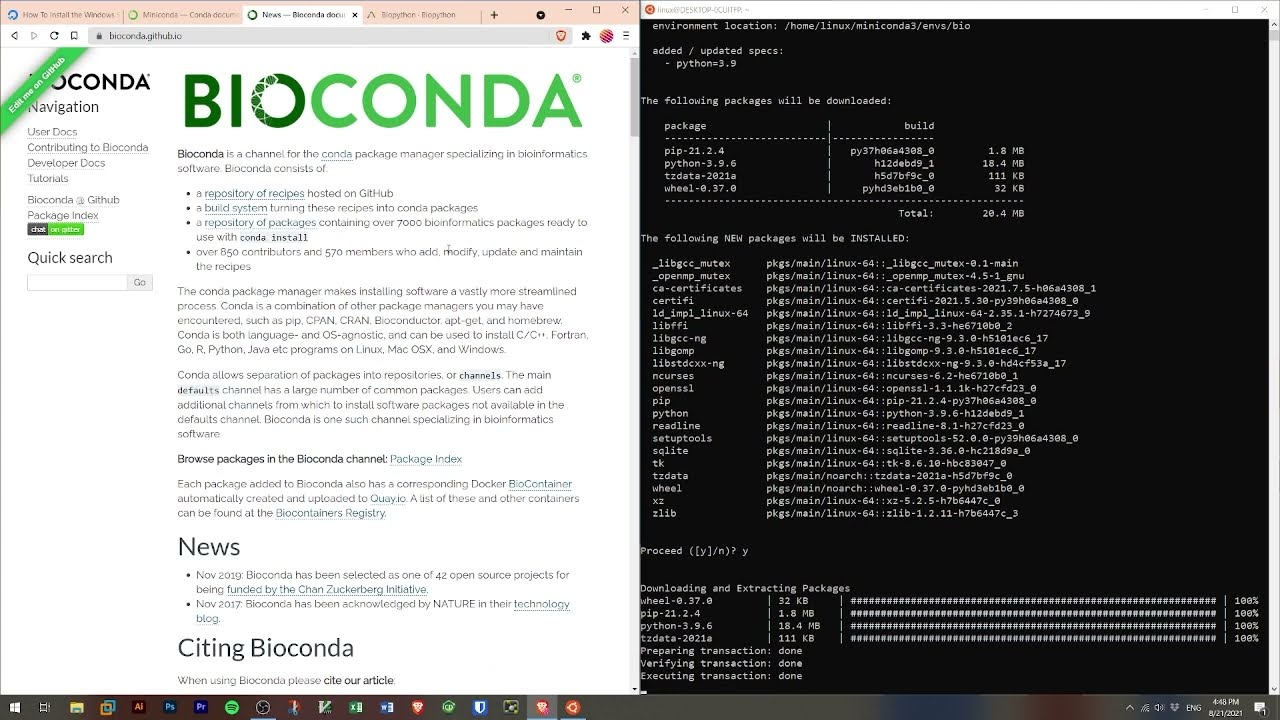Switch to Ubuntu terminal on taskbar

(573, 707)
